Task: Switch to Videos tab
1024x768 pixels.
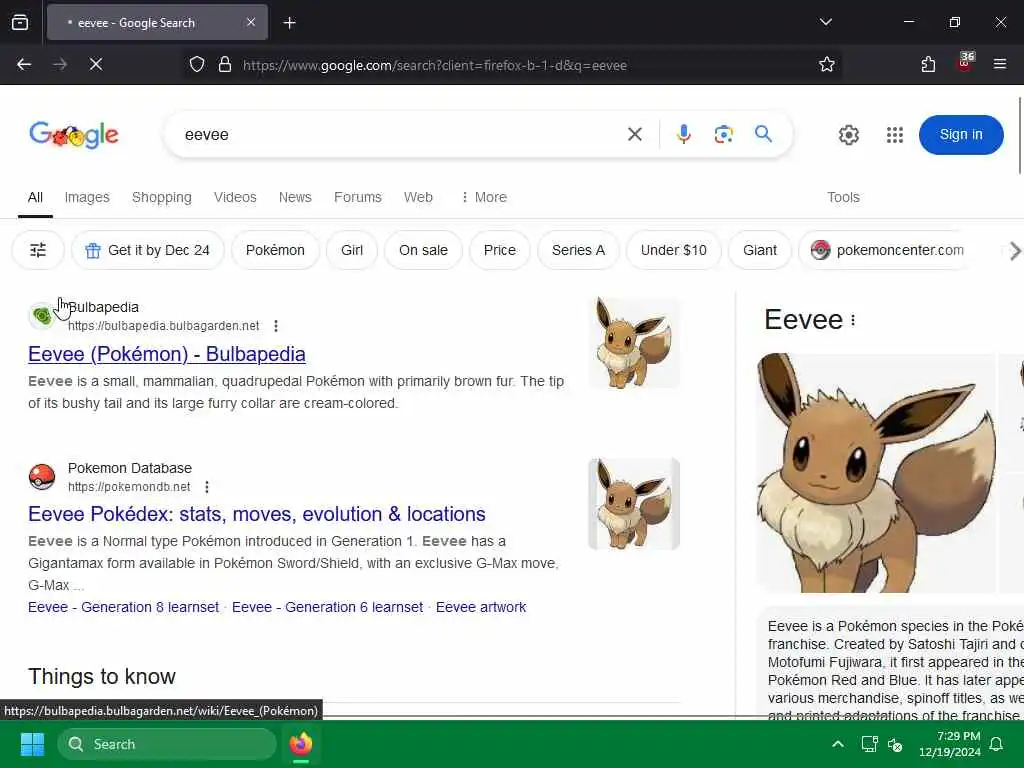Action: tap(234, 197)
